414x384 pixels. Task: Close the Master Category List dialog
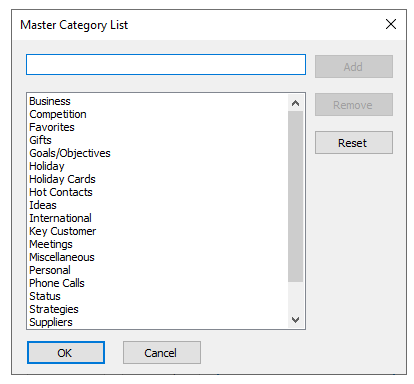tap(391, 24)
